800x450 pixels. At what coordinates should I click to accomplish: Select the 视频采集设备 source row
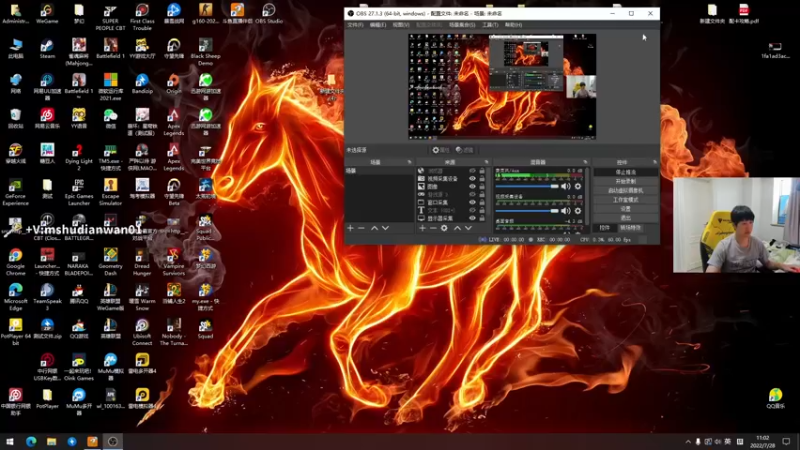click(452, 179)
